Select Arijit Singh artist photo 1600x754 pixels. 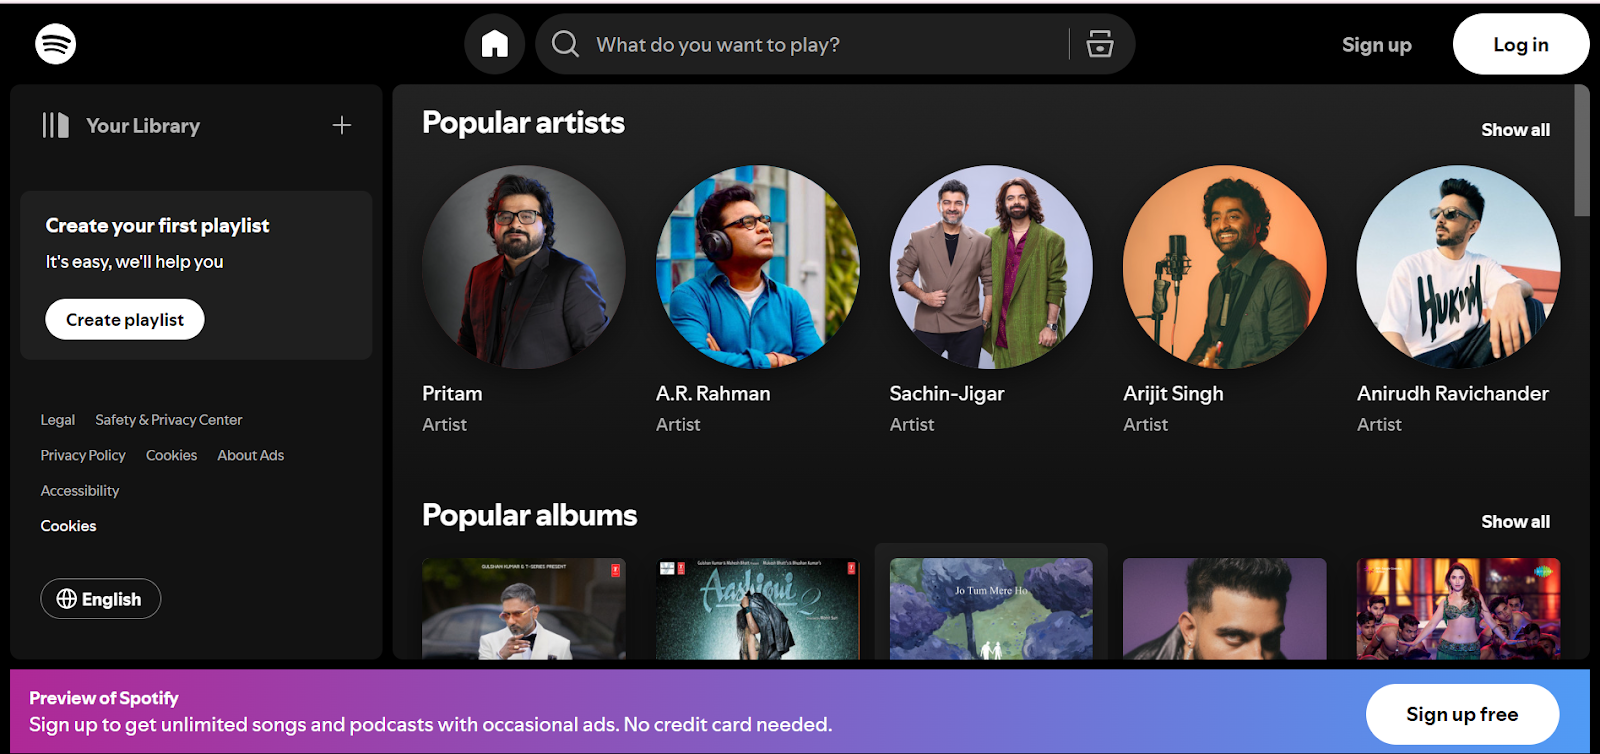coord(1225,267)
